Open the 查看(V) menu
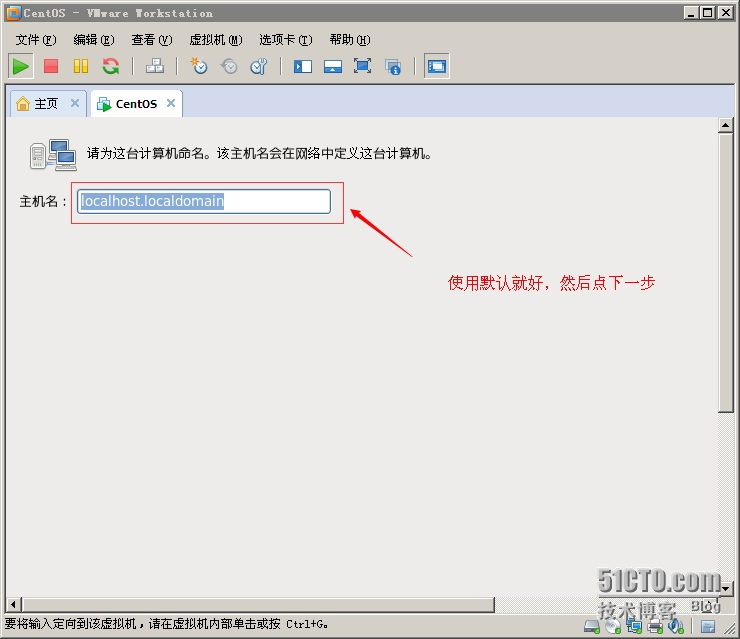Viewport: 740px width, 639px height. tap(152, 40)
